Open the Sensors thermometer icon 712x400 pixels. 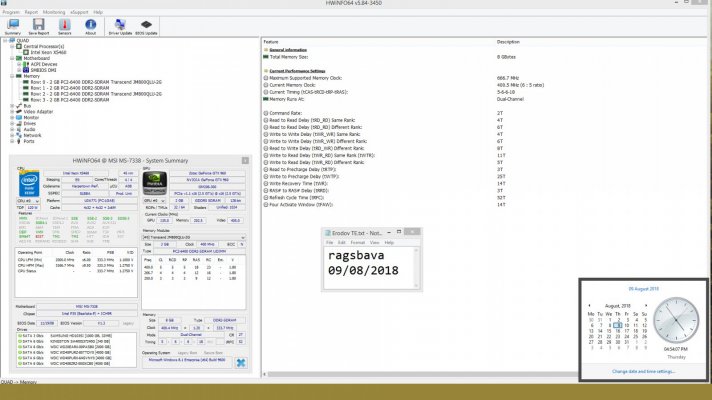[64, 26]
